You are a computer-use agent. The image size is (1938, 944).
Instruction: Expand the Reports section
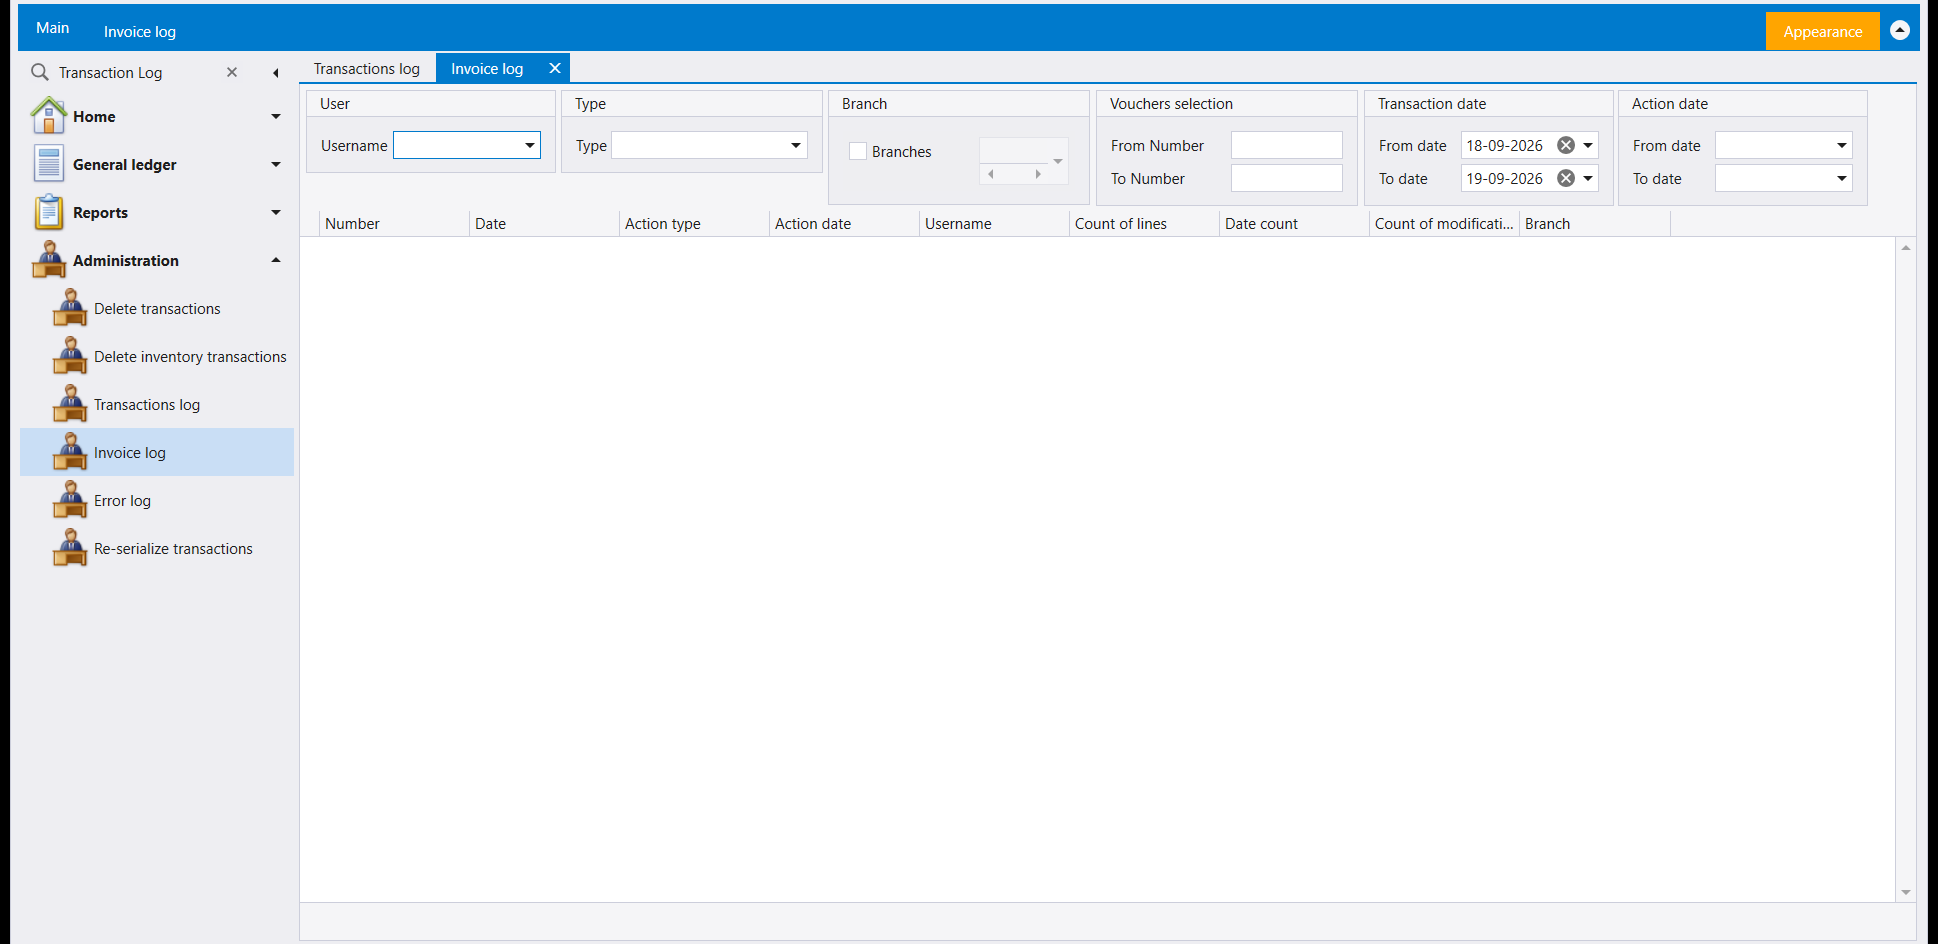[276, 212]
